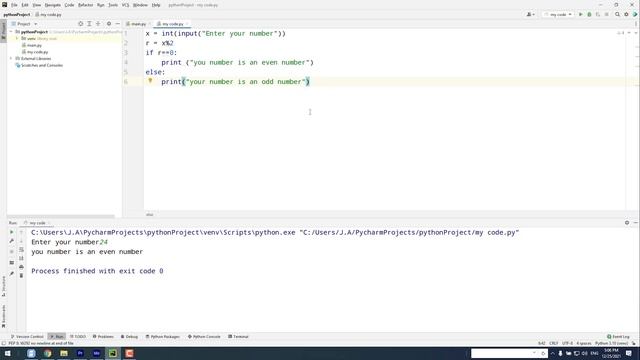Open the Edit menu
640x360 pixels.
point(25,5)
